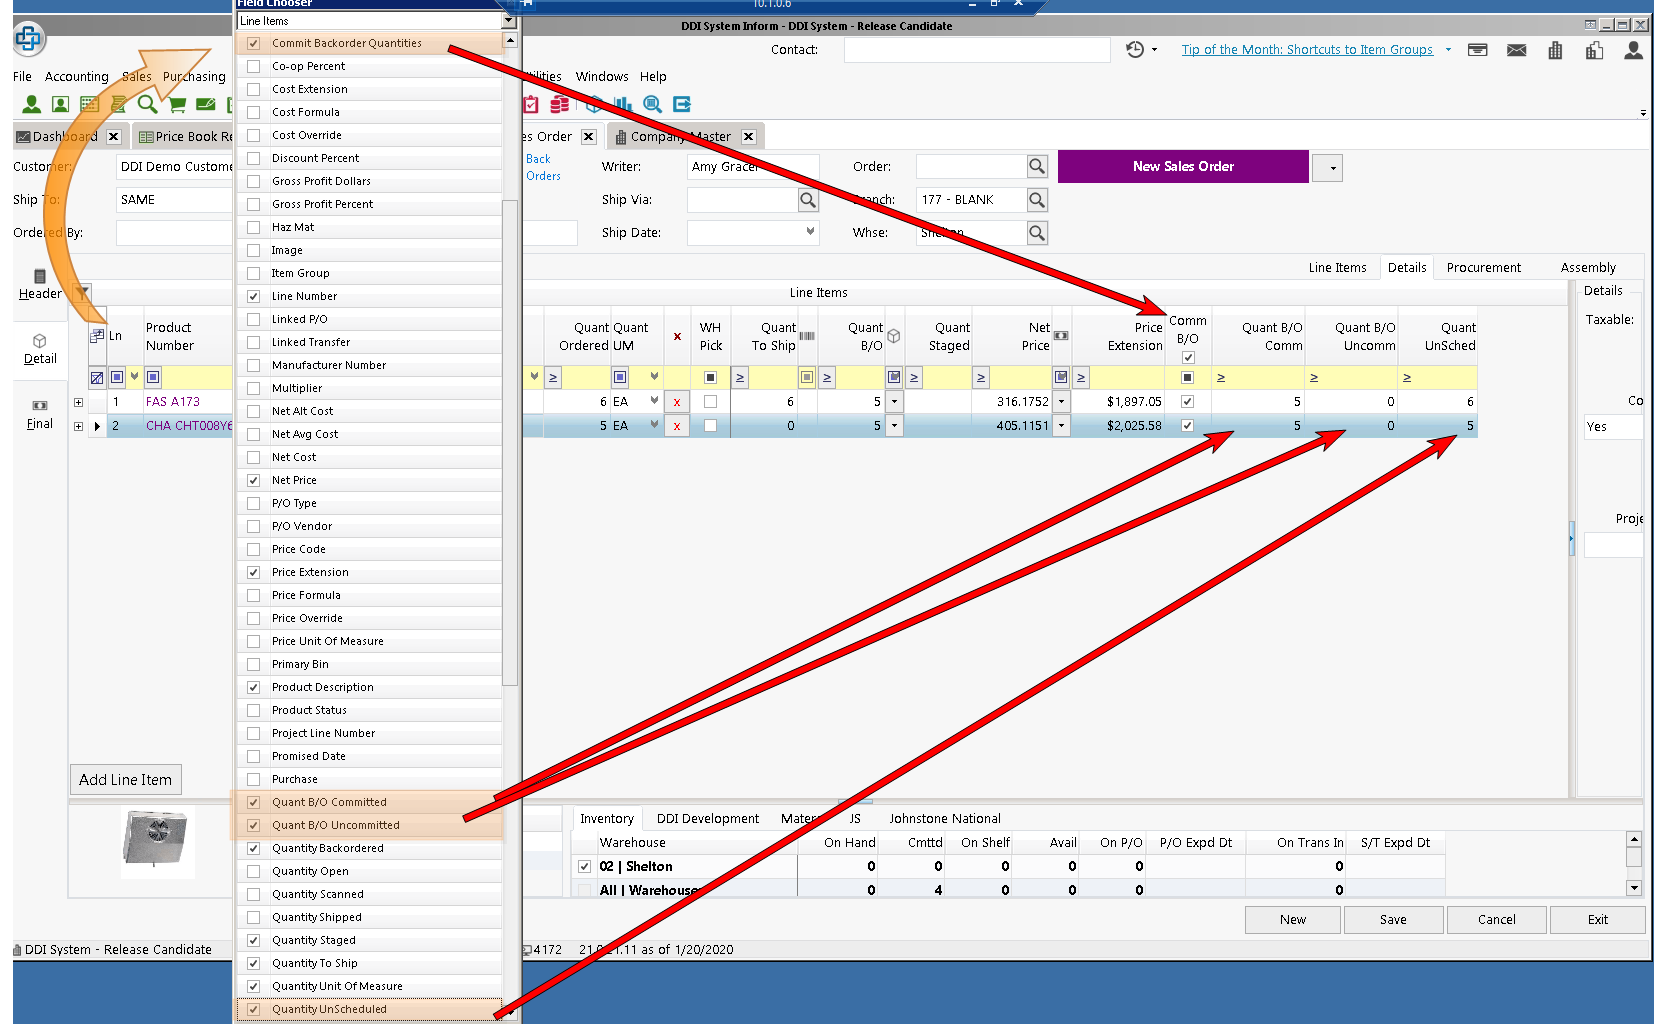This screenshot has height=1024, width=1654.
Task: Click the green customer person icon in toolbar
Action: coord(32,104)
